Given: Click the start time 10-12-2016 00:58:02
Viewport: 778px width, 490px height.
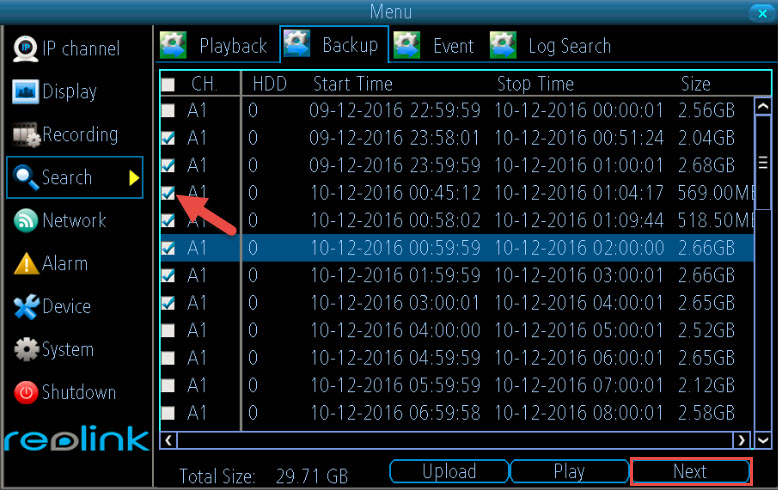Looking at the screenshot, I should (395, 220).
